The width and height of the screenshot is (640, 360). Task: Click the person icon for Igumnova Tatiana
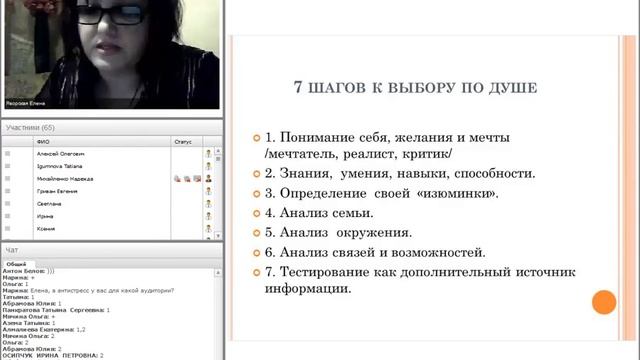click(209, 166)
